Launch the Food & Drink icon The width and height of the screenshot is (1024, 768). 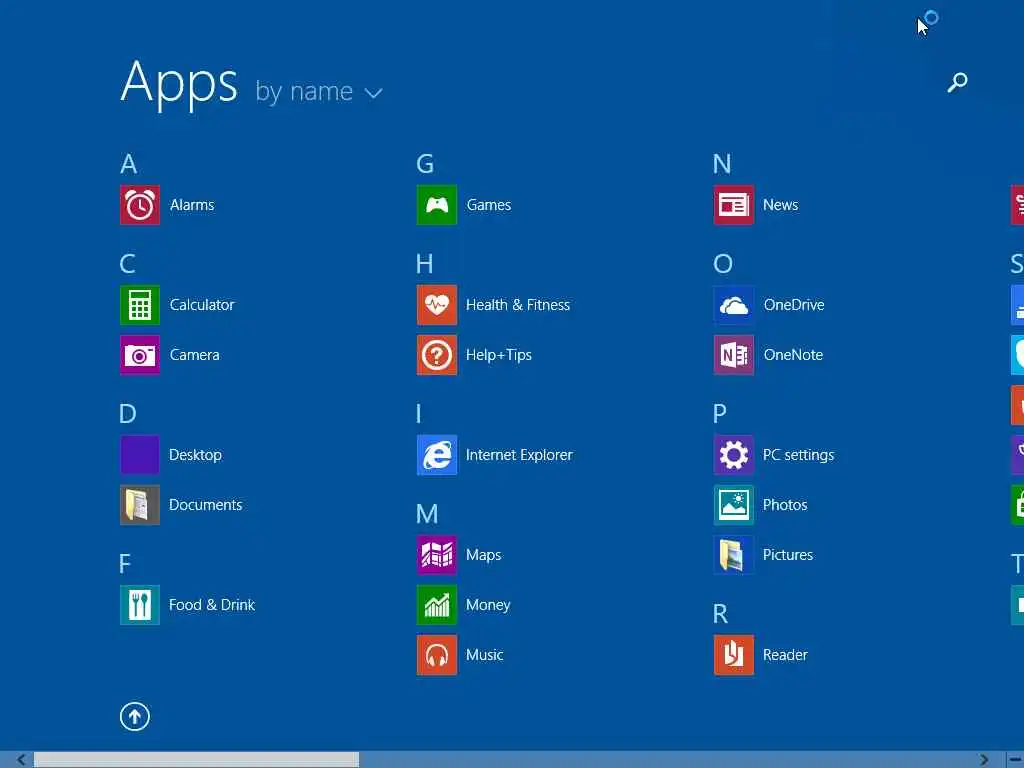(140, 605)
